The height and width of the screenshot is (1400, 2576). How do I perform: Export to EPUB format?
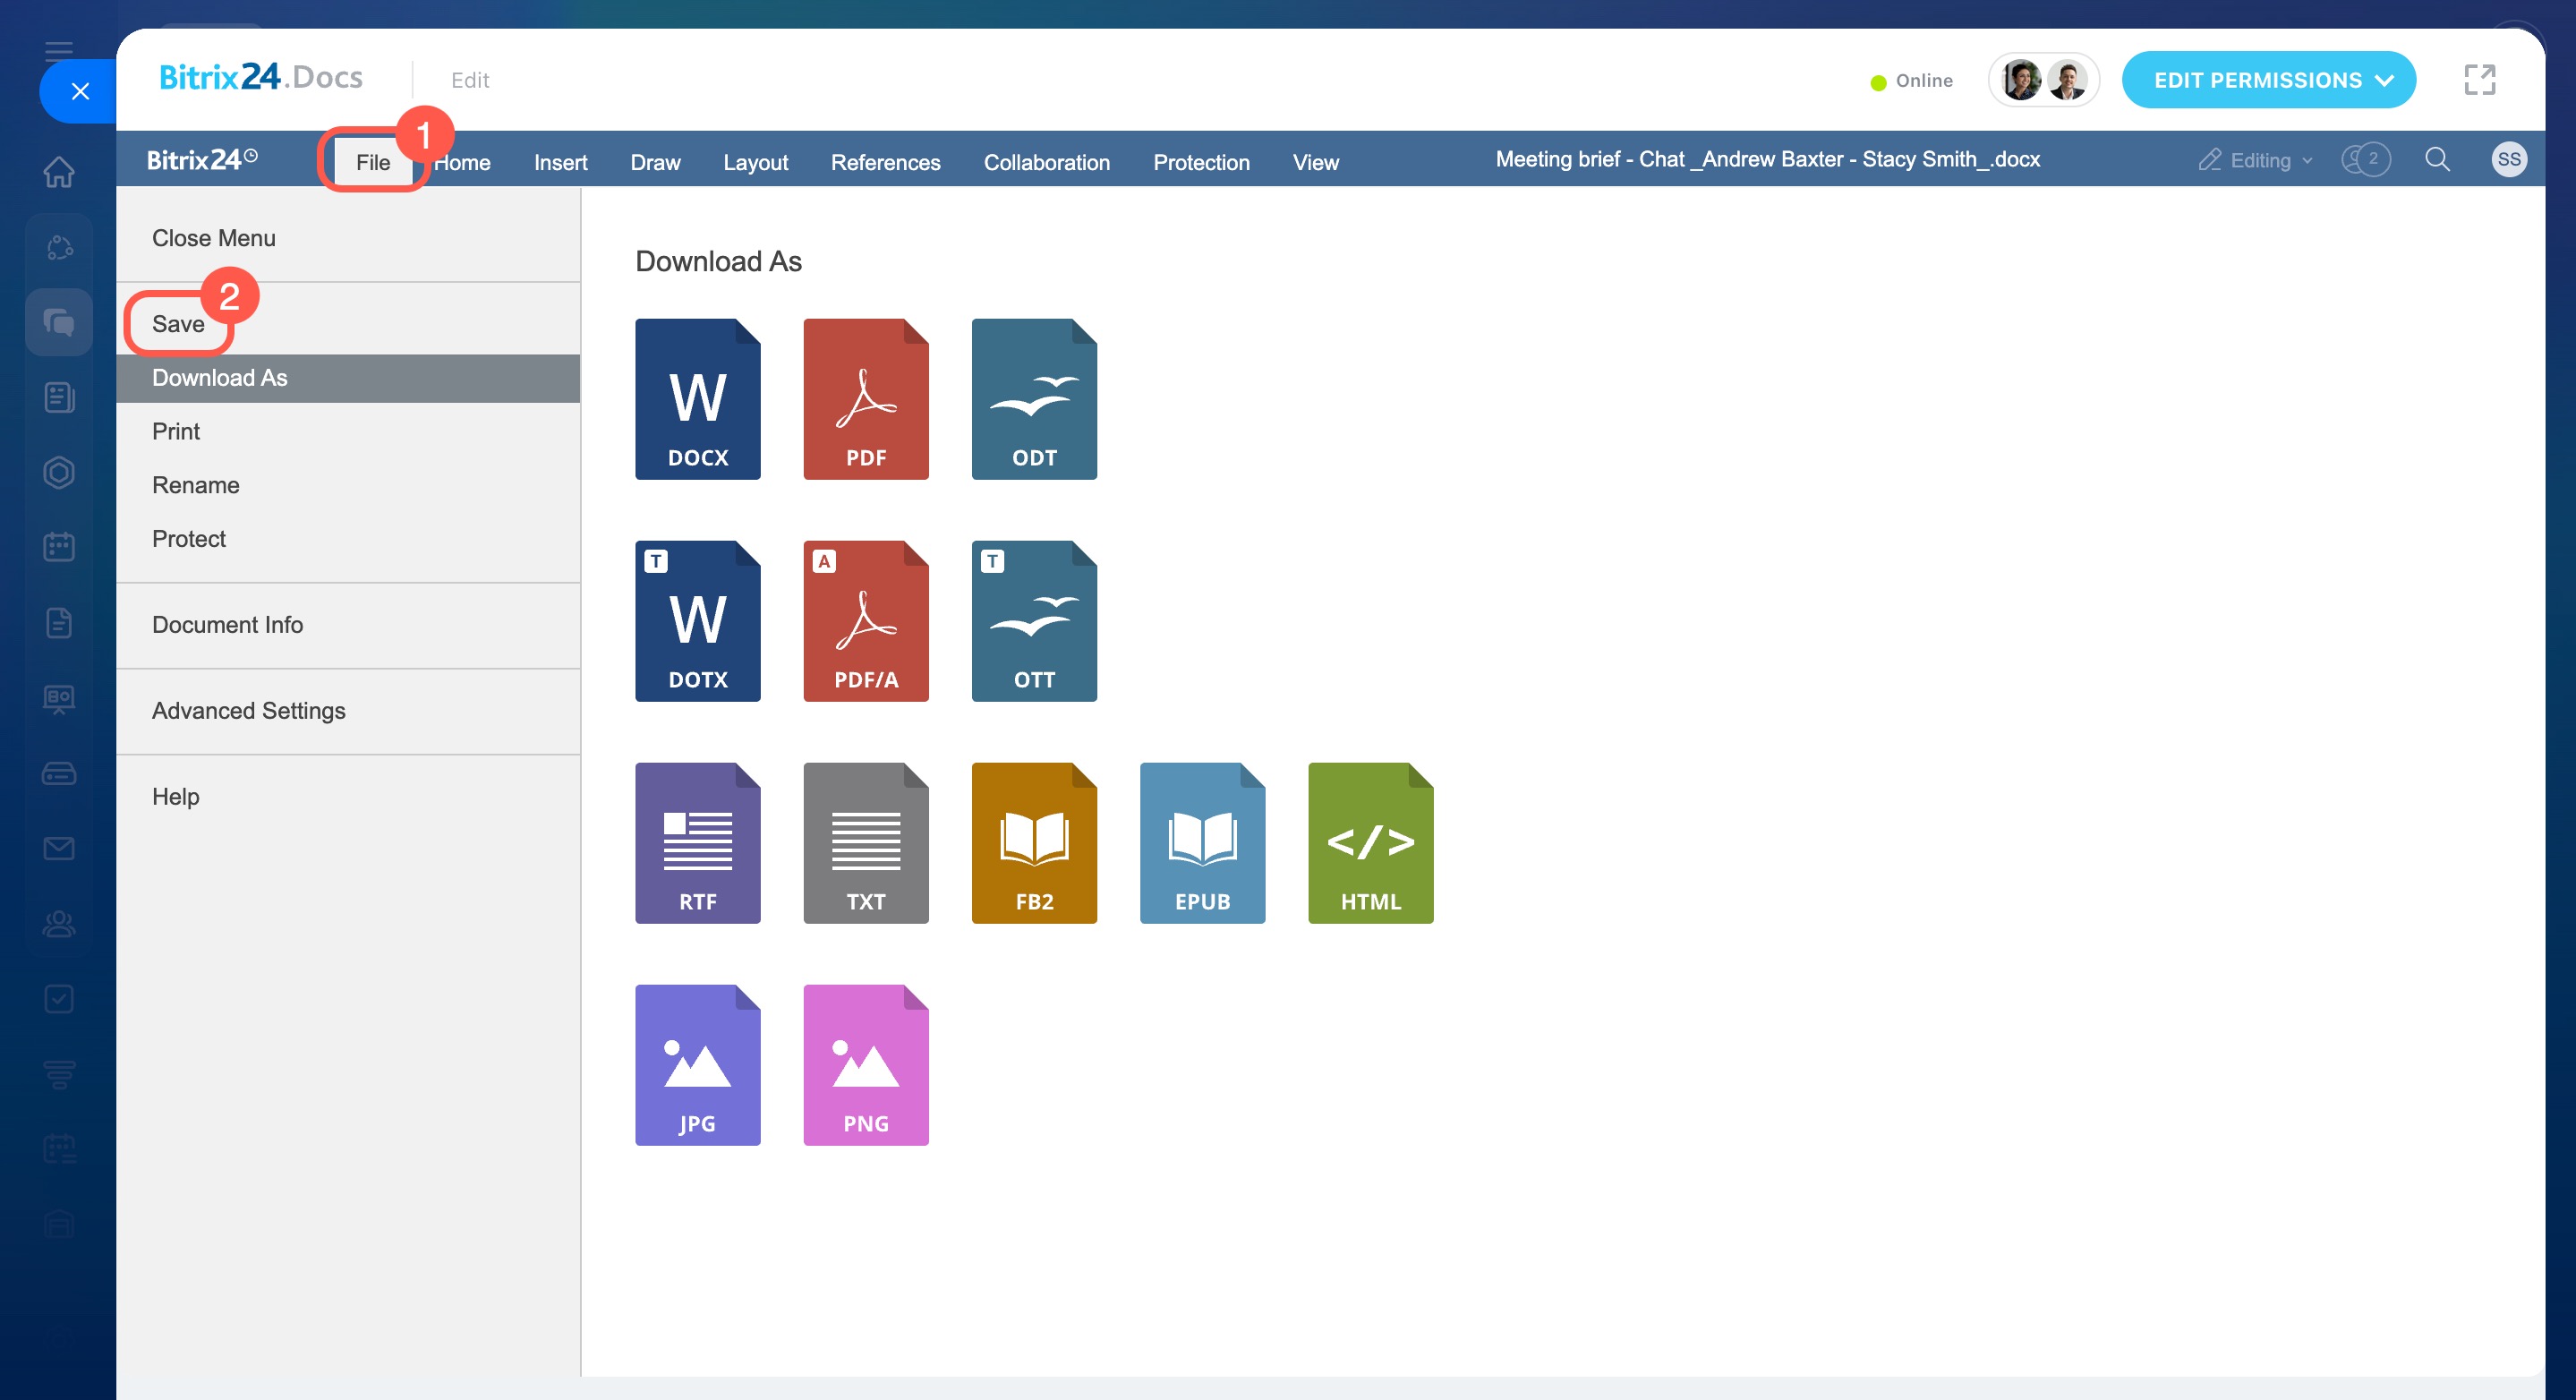1202,842
